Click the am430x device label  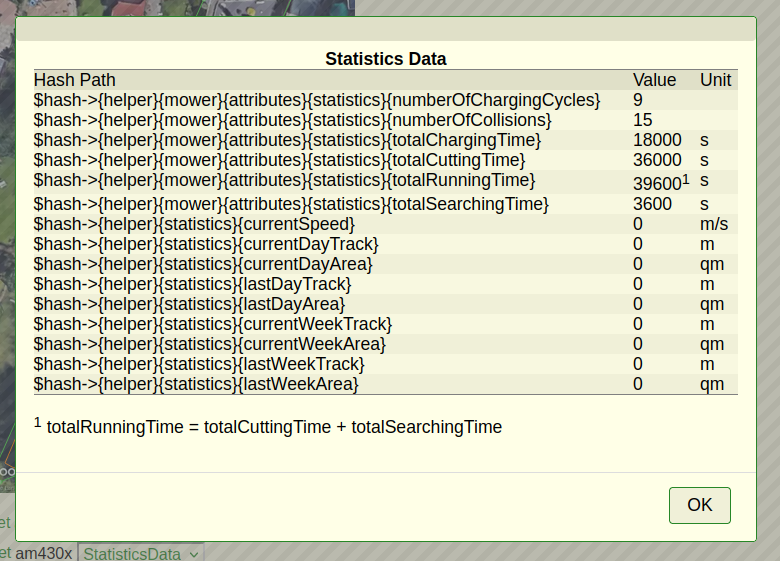coord(44,553)
